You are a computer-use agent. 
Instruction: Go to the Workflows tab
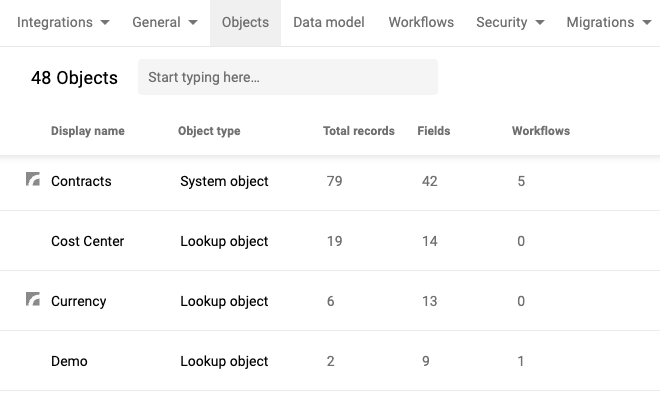421,22
